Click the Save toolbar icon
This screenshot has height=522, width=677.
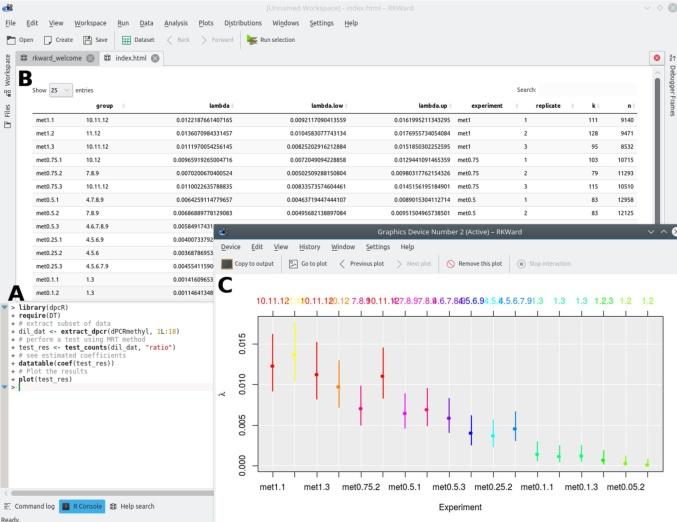click(95, 40)
